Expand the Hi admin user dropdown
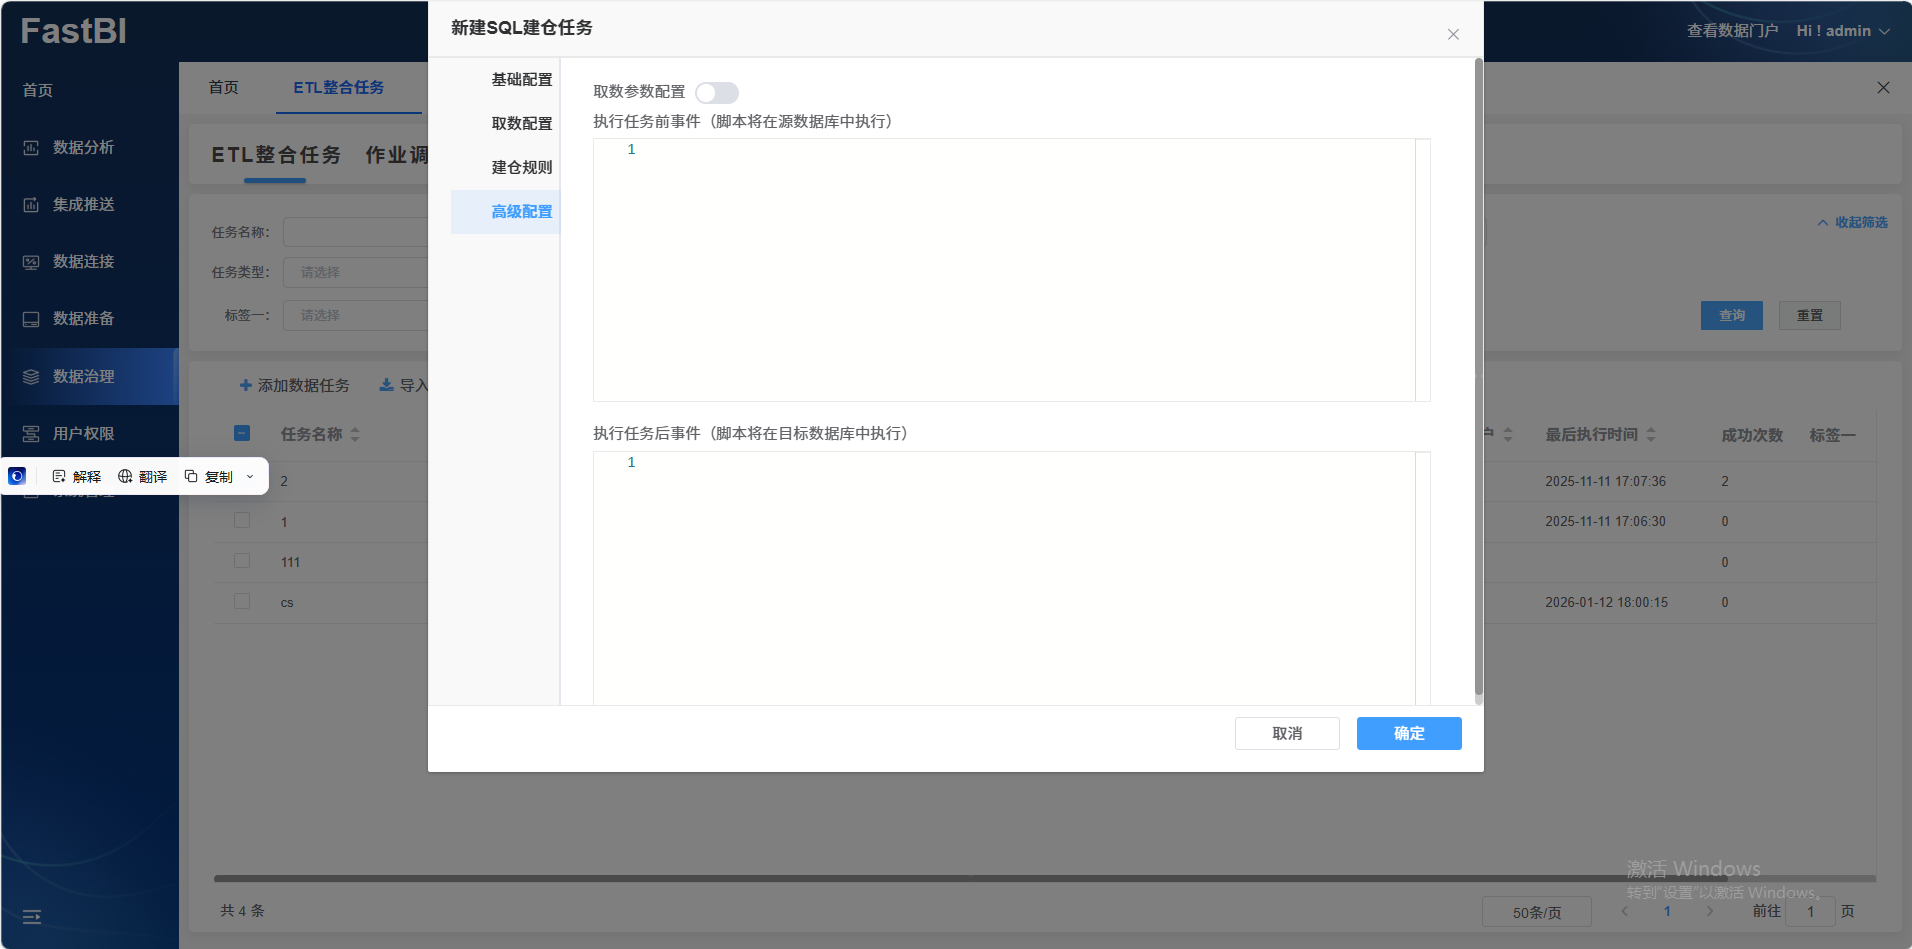This screenshot has width=1912, height=949. pos(1842,31)
